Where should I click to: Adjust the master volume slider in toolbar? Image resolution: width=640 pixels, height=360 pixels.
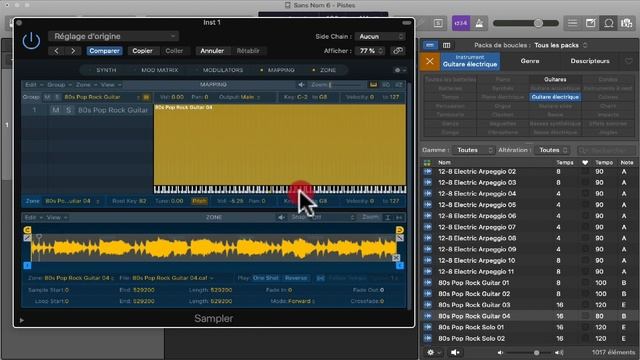[526, 23]
